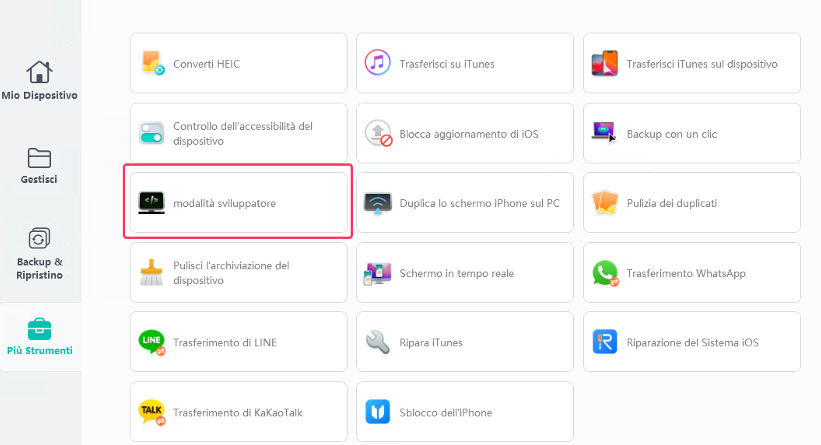Open the Gestisci sidebar tab
The width and height of the screenshot is (821, 445).
pos(39,166)
